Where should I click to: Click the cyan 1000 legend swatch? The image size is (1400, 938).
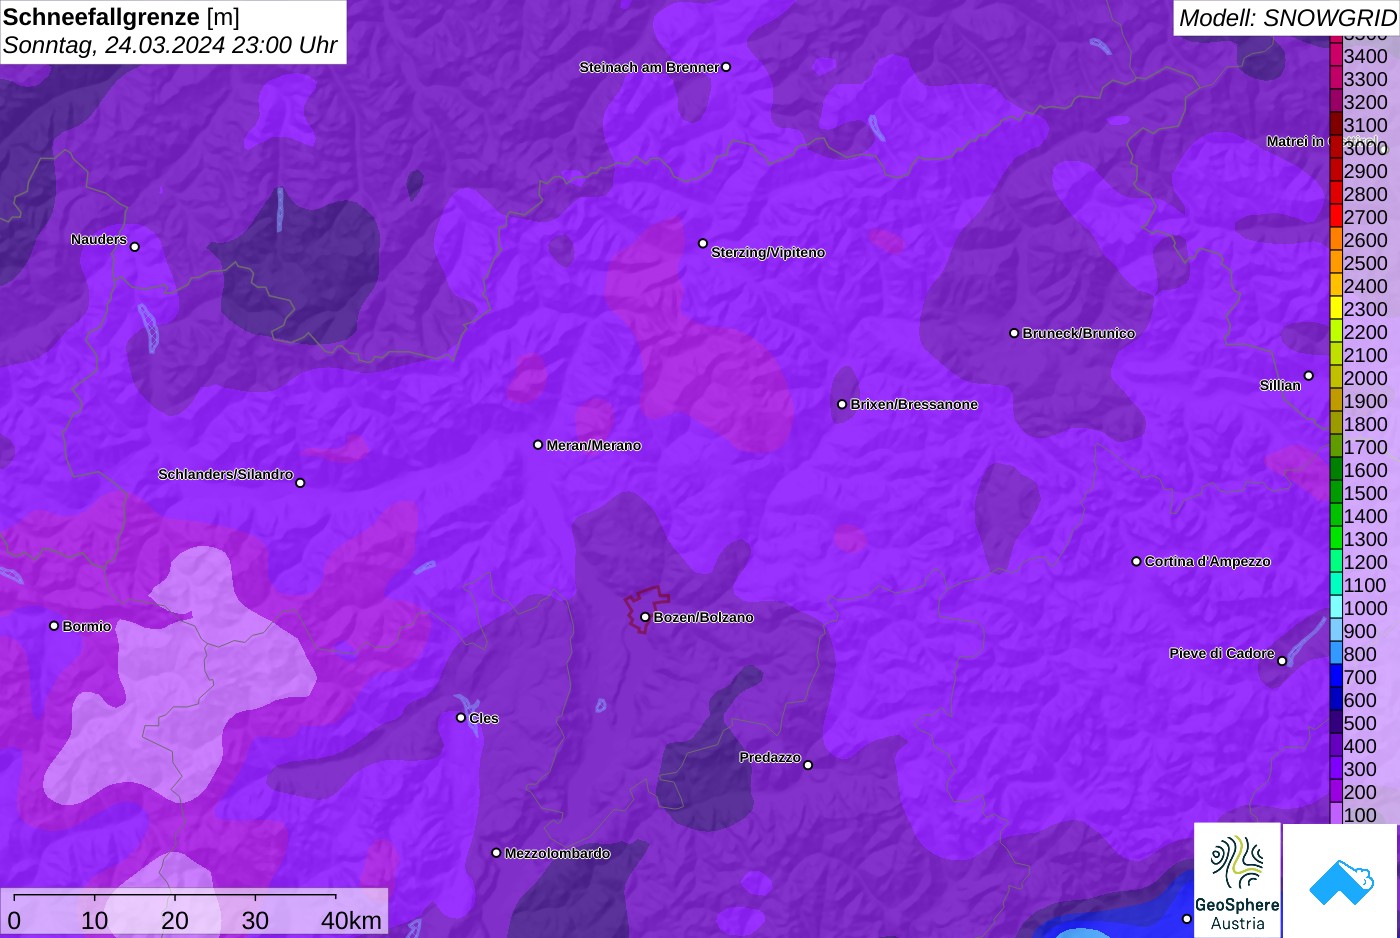(1336, 607)
